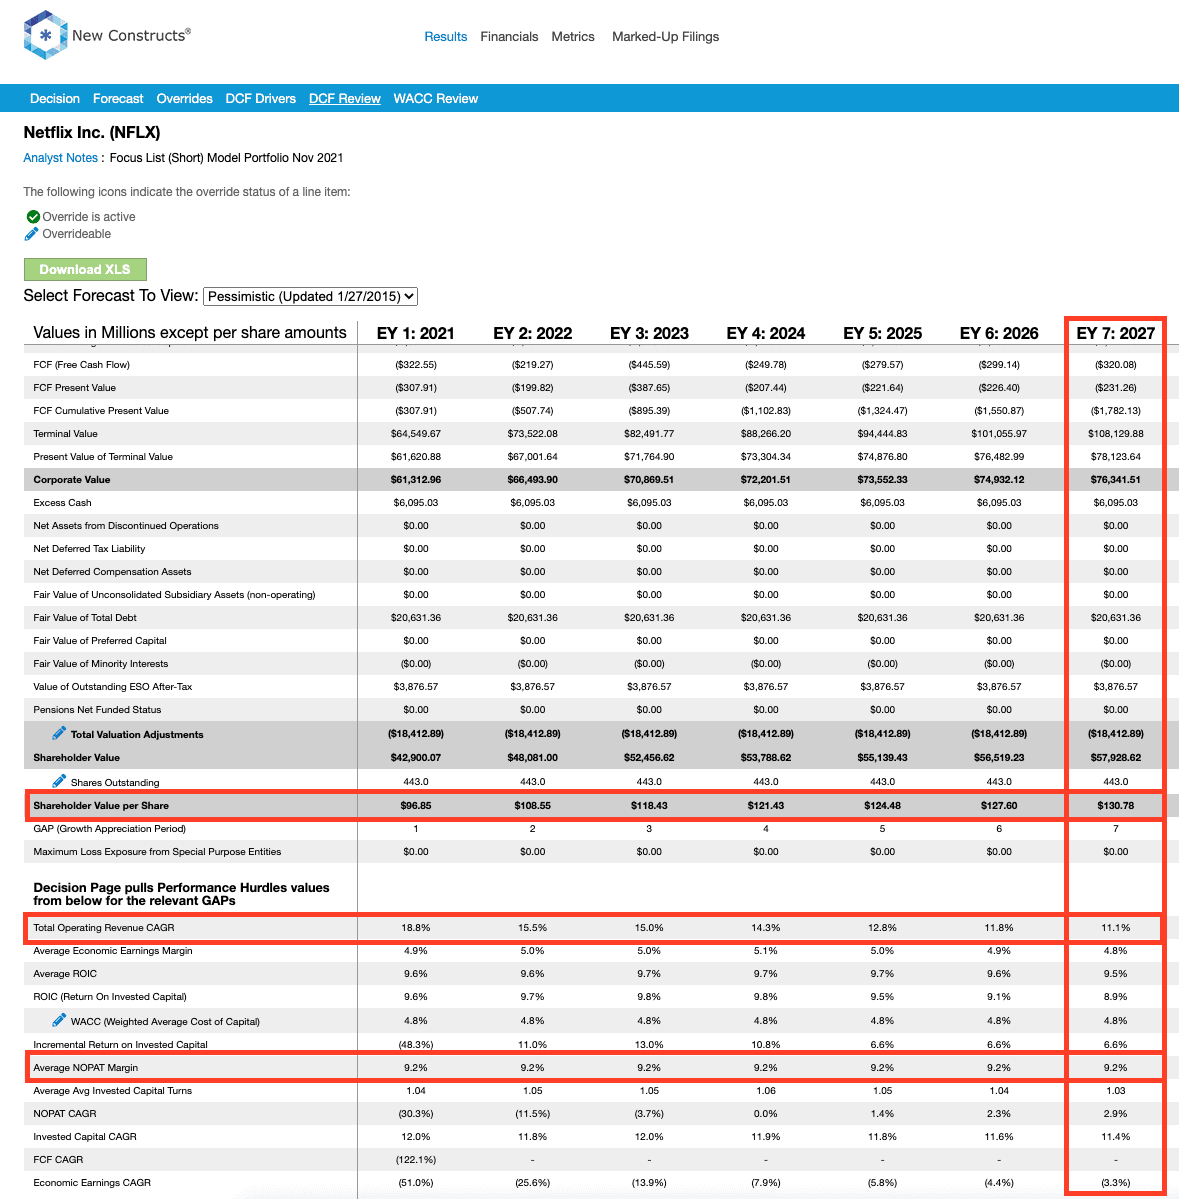Click the EY 2: 2022 column header

[x=533, y=333]
